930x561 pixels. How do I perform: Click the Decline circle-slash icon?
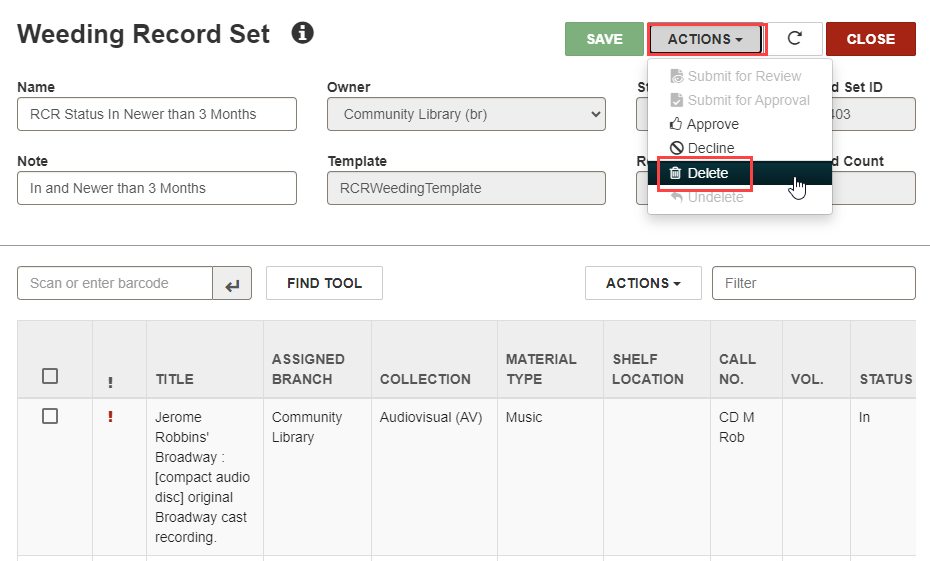tap(677, 148)
